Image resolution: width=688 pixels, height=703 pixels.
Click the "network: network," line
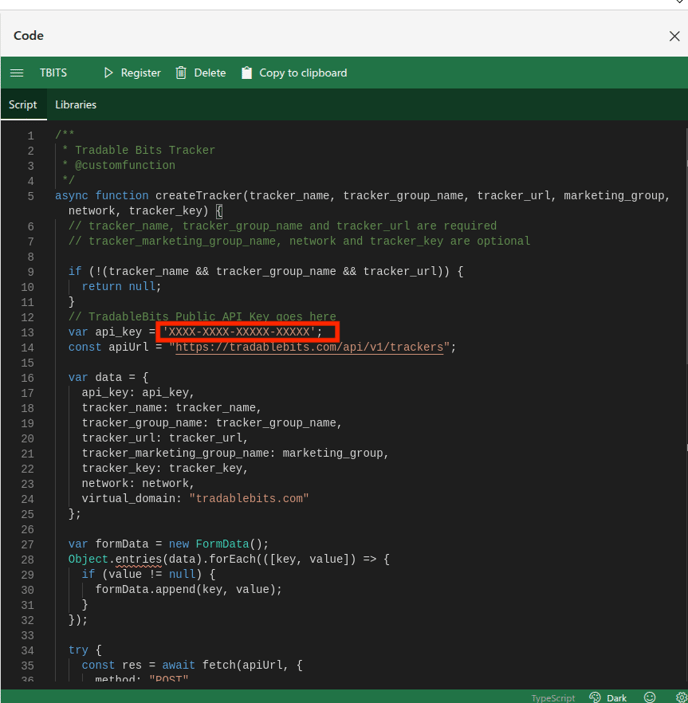click(138, 483)
